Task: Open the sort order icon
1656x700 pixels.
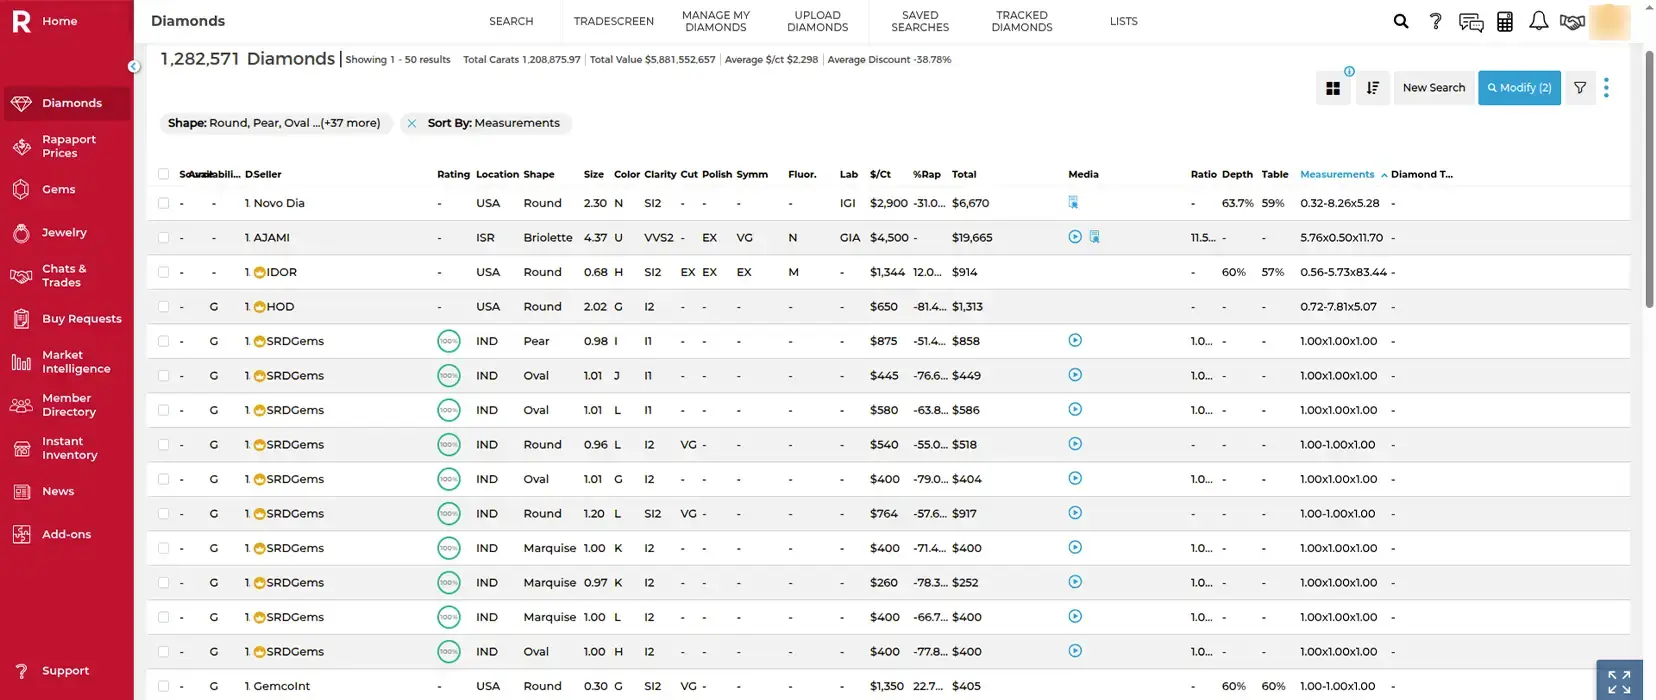Action: (1373, 88)
